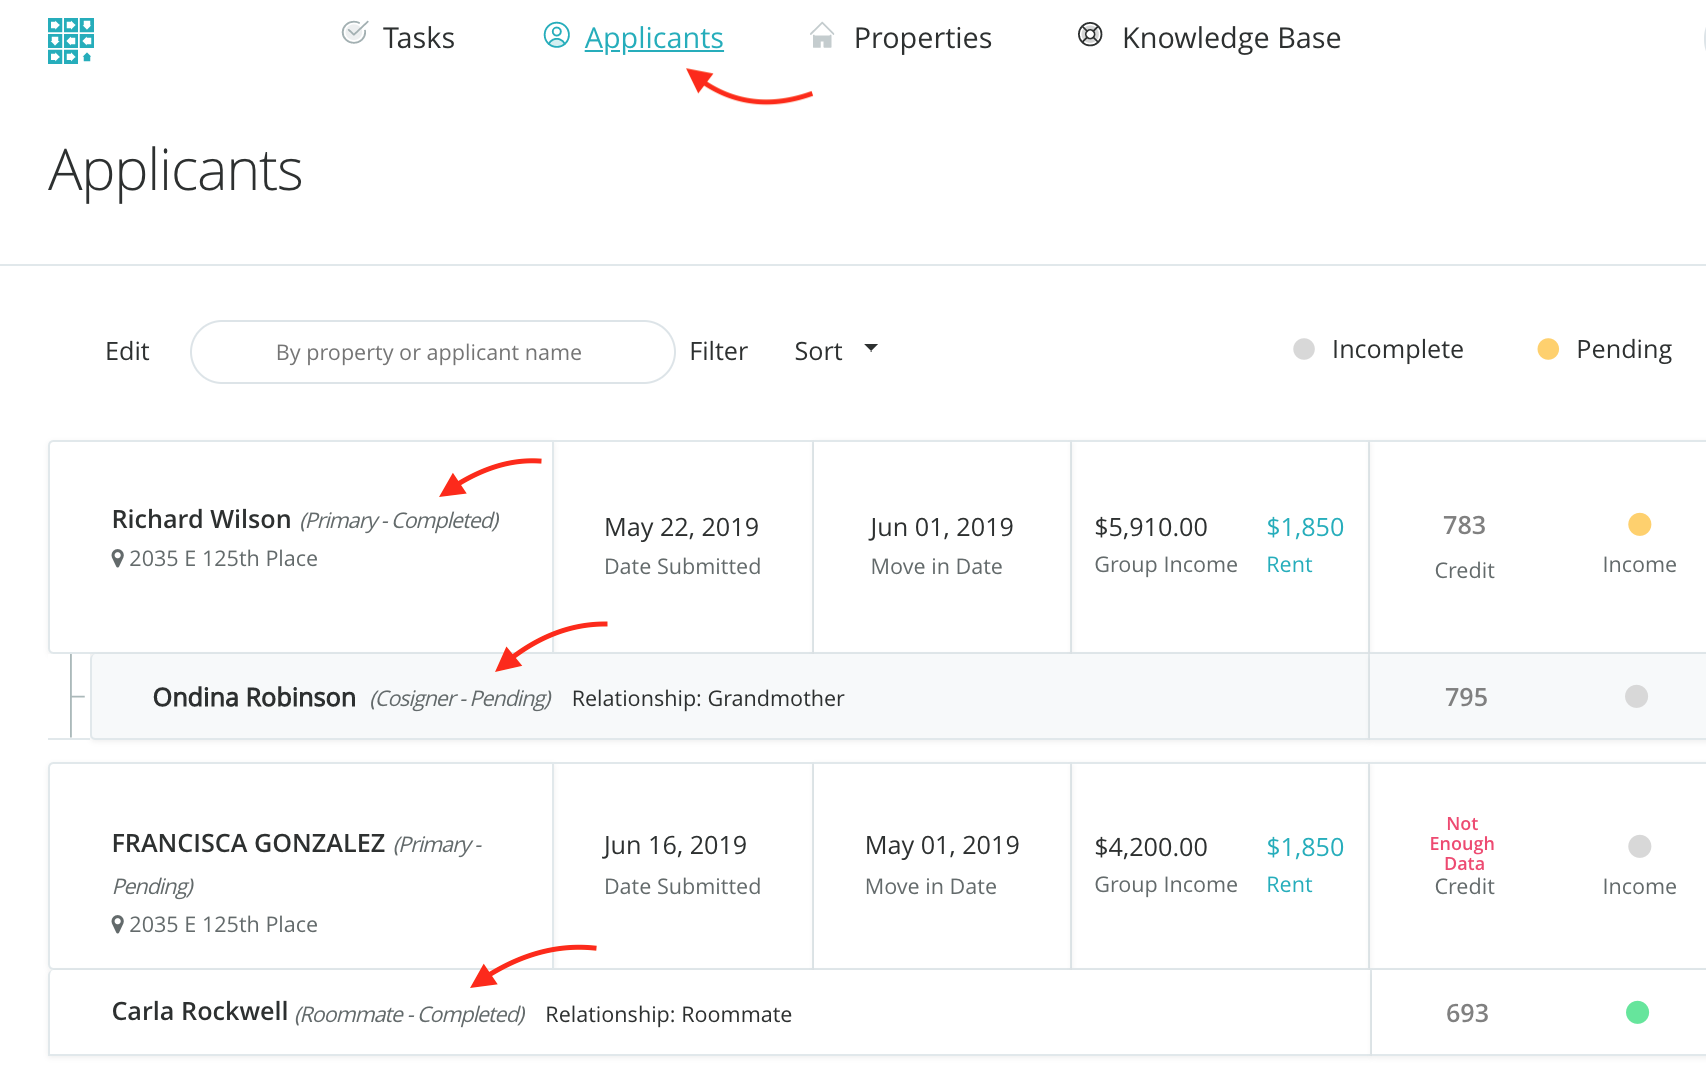Click Carla Rockwell's green status dot
Image resolution: width=1706 pixels, height=1074 pixels.
point(1637,1012)
